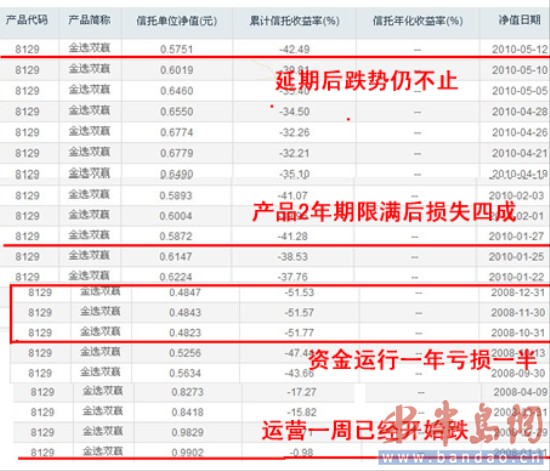Select the net value cell 0.4843

185,312
